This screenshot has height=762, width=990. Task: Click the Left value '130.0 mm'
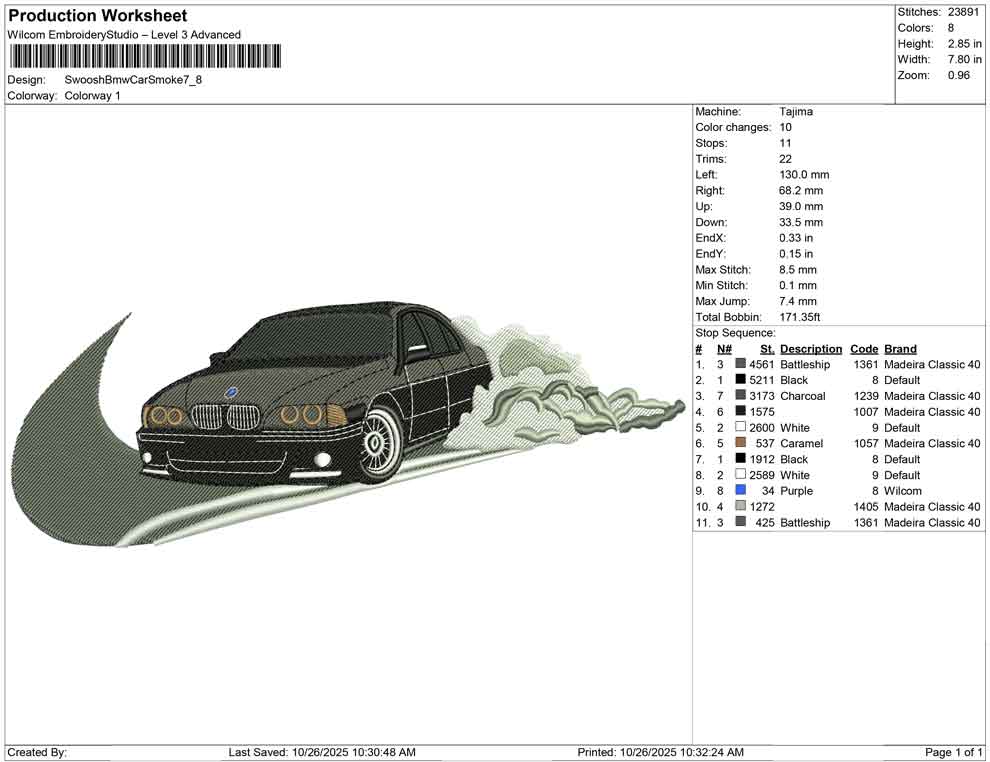click(x=804, y=175)
